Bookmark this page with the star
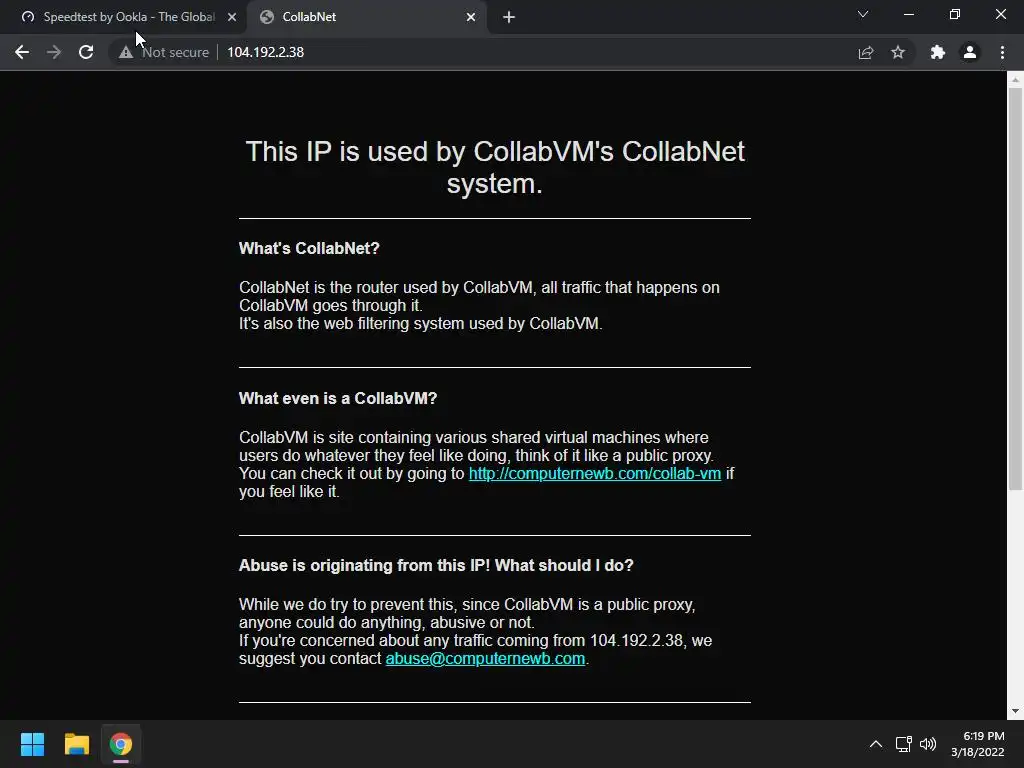This screenshot has height=768, width=1024. point(898,52)
